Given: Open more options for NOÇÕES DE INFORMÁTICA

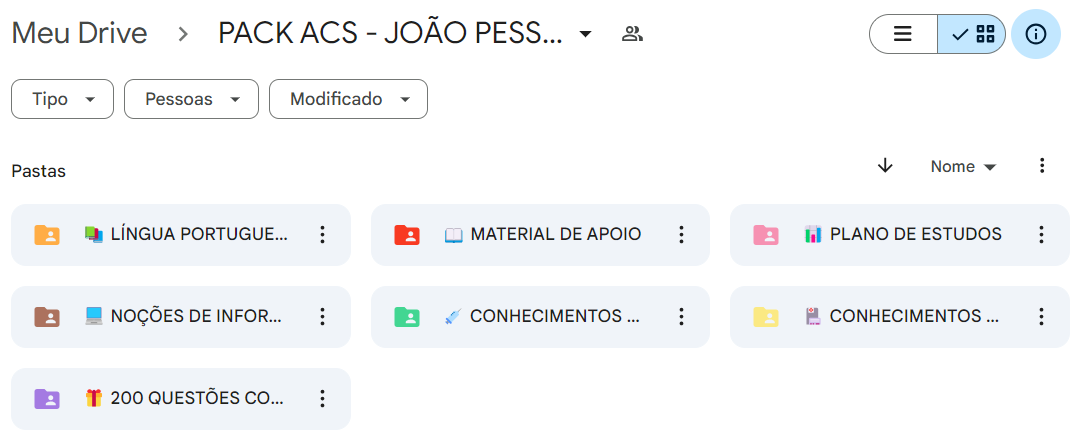Looking at the screenshot, I should (322, 317).
